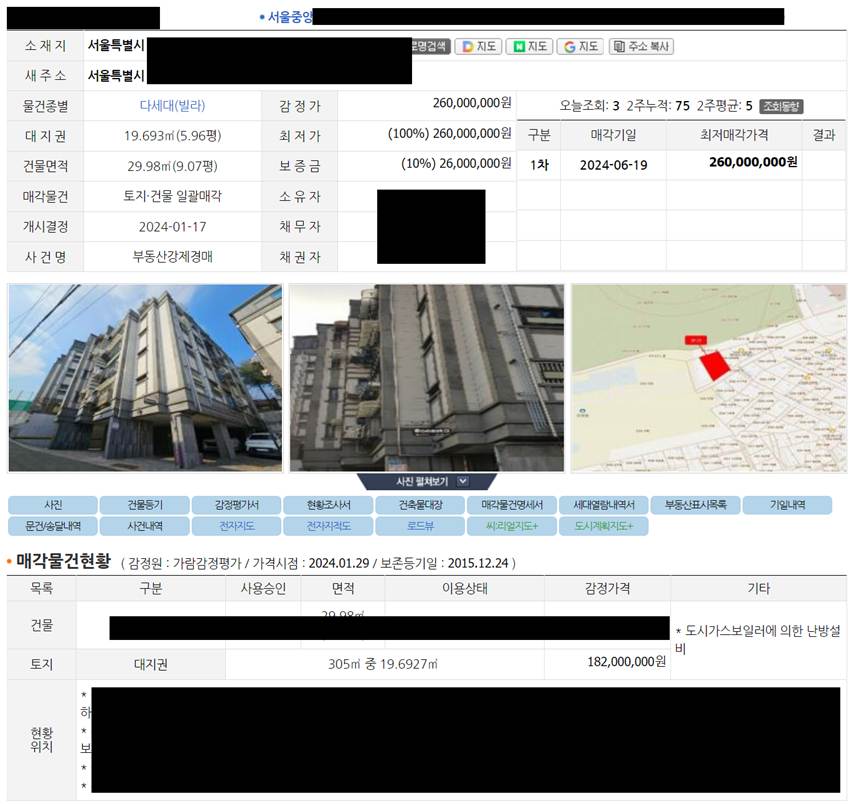Open the 건물등기 building registry tab

145,505
